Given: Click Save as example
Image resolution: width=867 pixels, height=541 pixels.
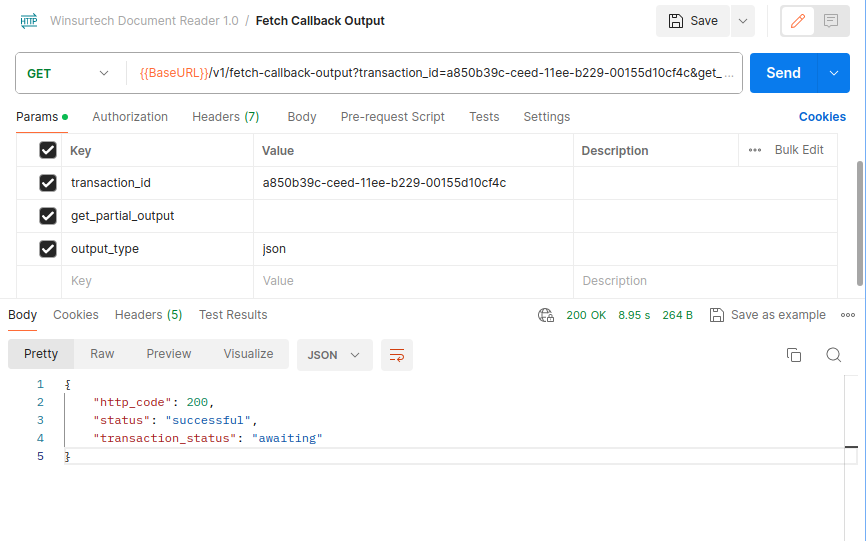Looking at the screenshot, I should coord(778,315).
